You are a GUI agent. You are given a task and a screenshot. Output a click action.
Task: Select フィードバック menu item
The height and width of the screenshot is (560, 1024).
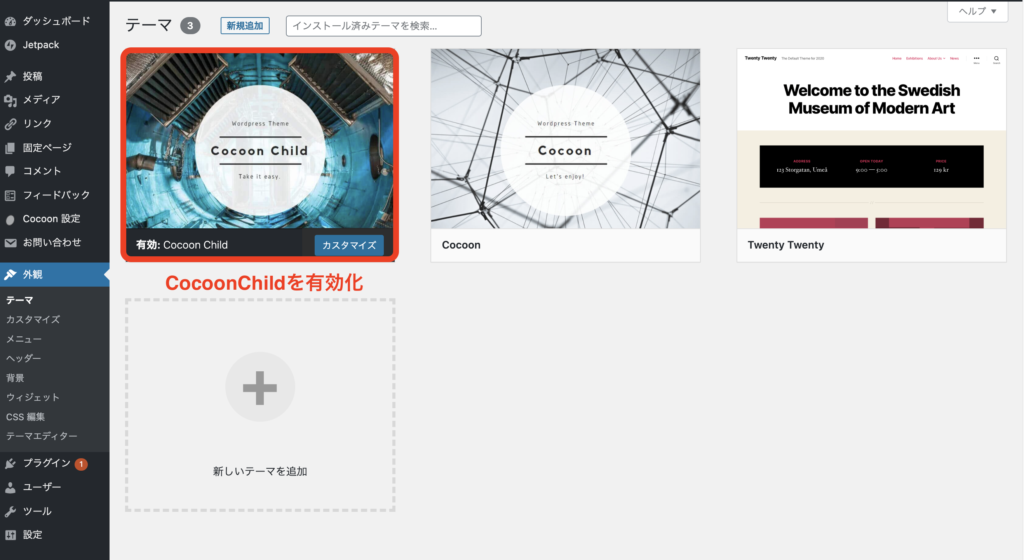55,195
